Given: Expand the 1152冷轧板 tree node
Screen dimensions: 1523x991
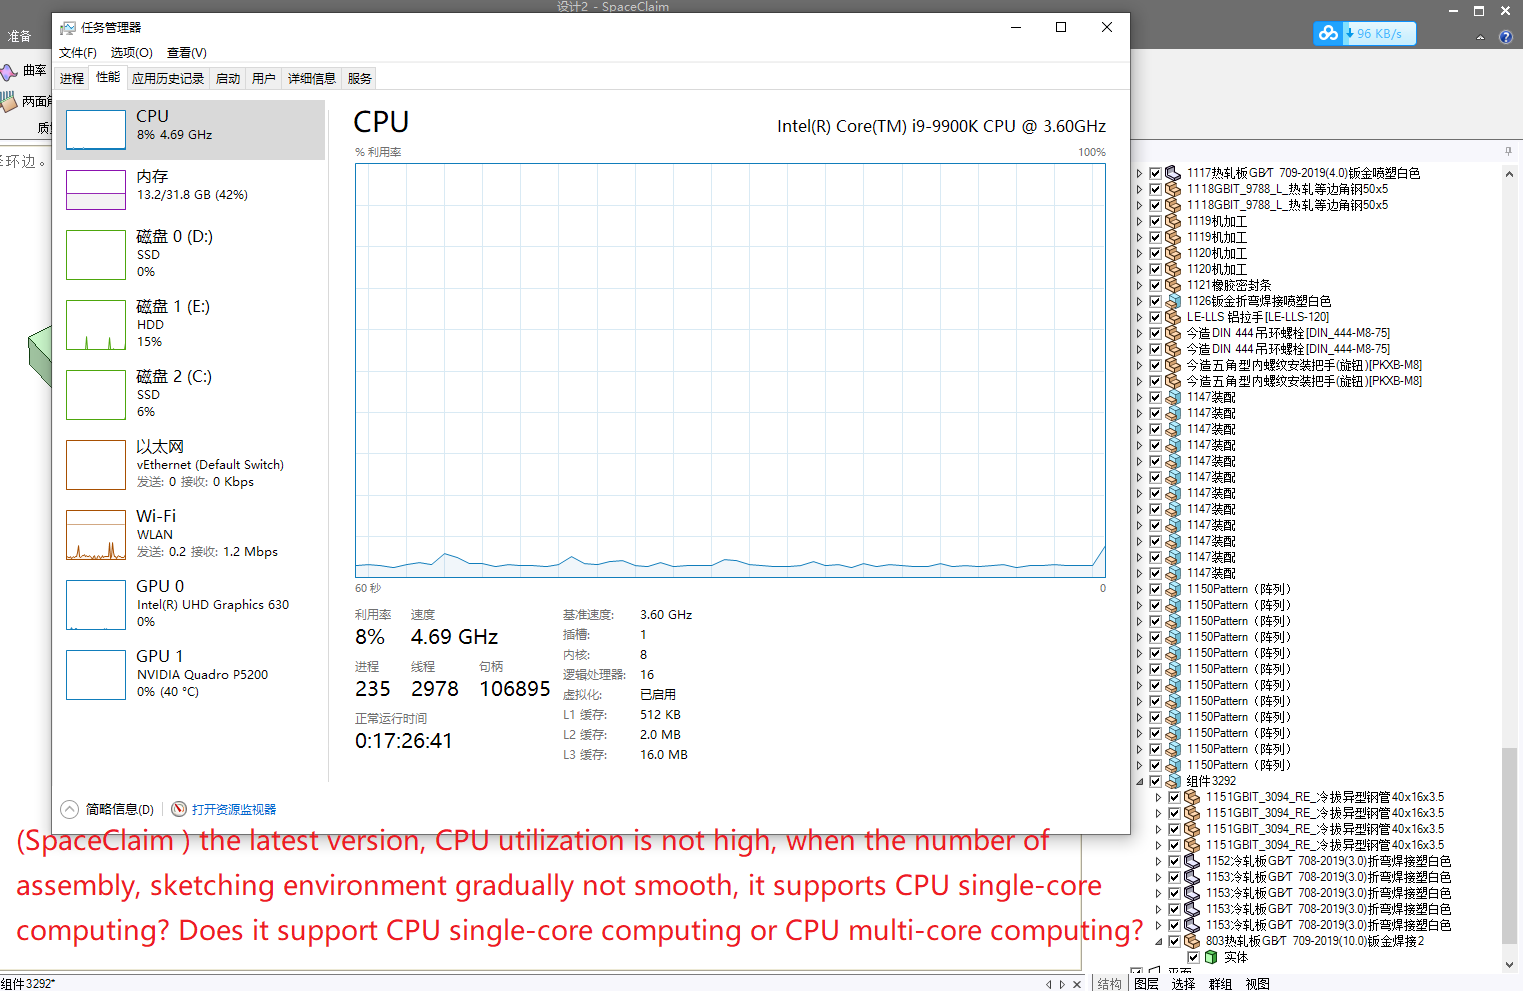Looking at the screenshot, I should pyautogui.click(x=1158, y=861).
